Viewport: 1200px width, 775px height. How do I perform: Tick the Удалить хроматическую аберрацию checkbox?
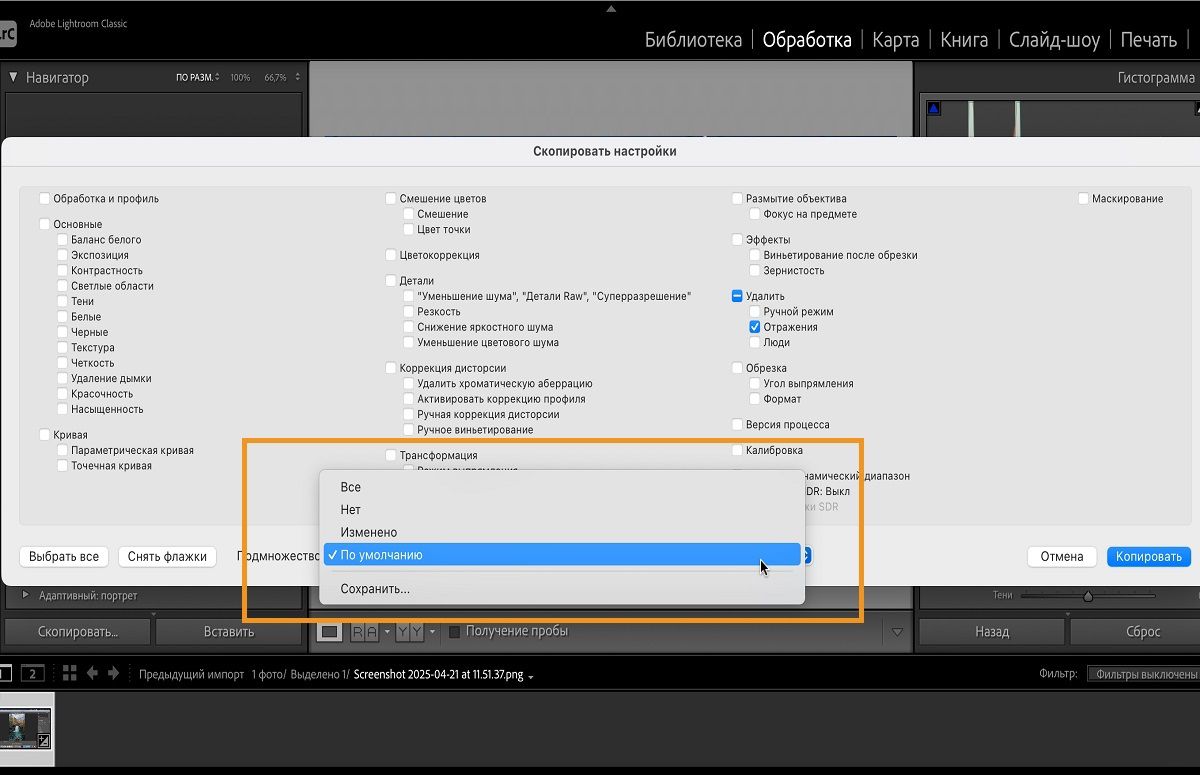[x=409, y=383]
